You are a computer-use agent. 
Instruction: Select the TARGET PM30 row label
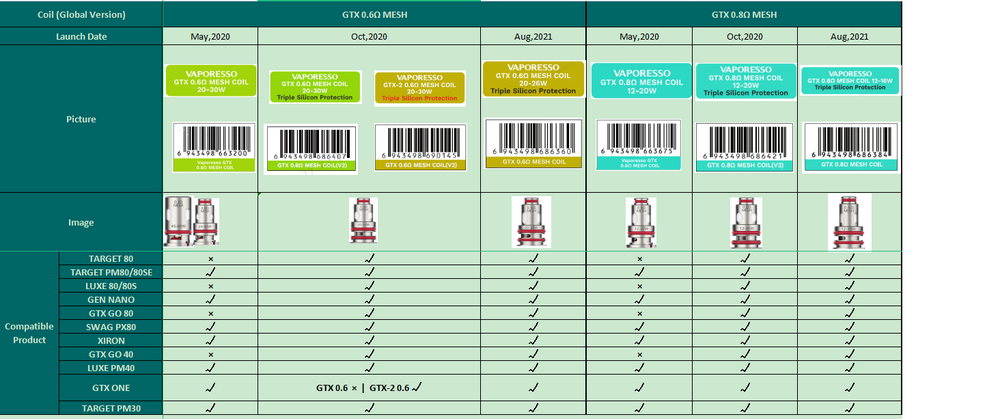[111, 409]
